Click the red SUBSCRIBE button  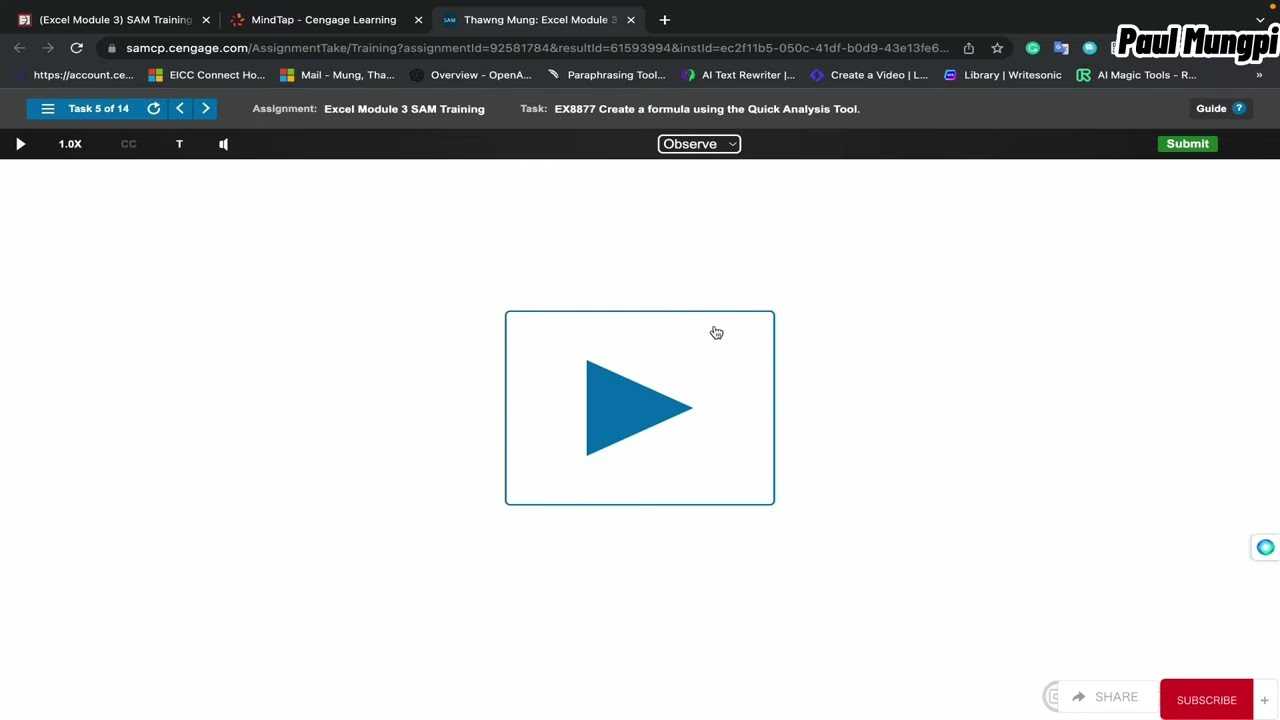(1206, 700)
